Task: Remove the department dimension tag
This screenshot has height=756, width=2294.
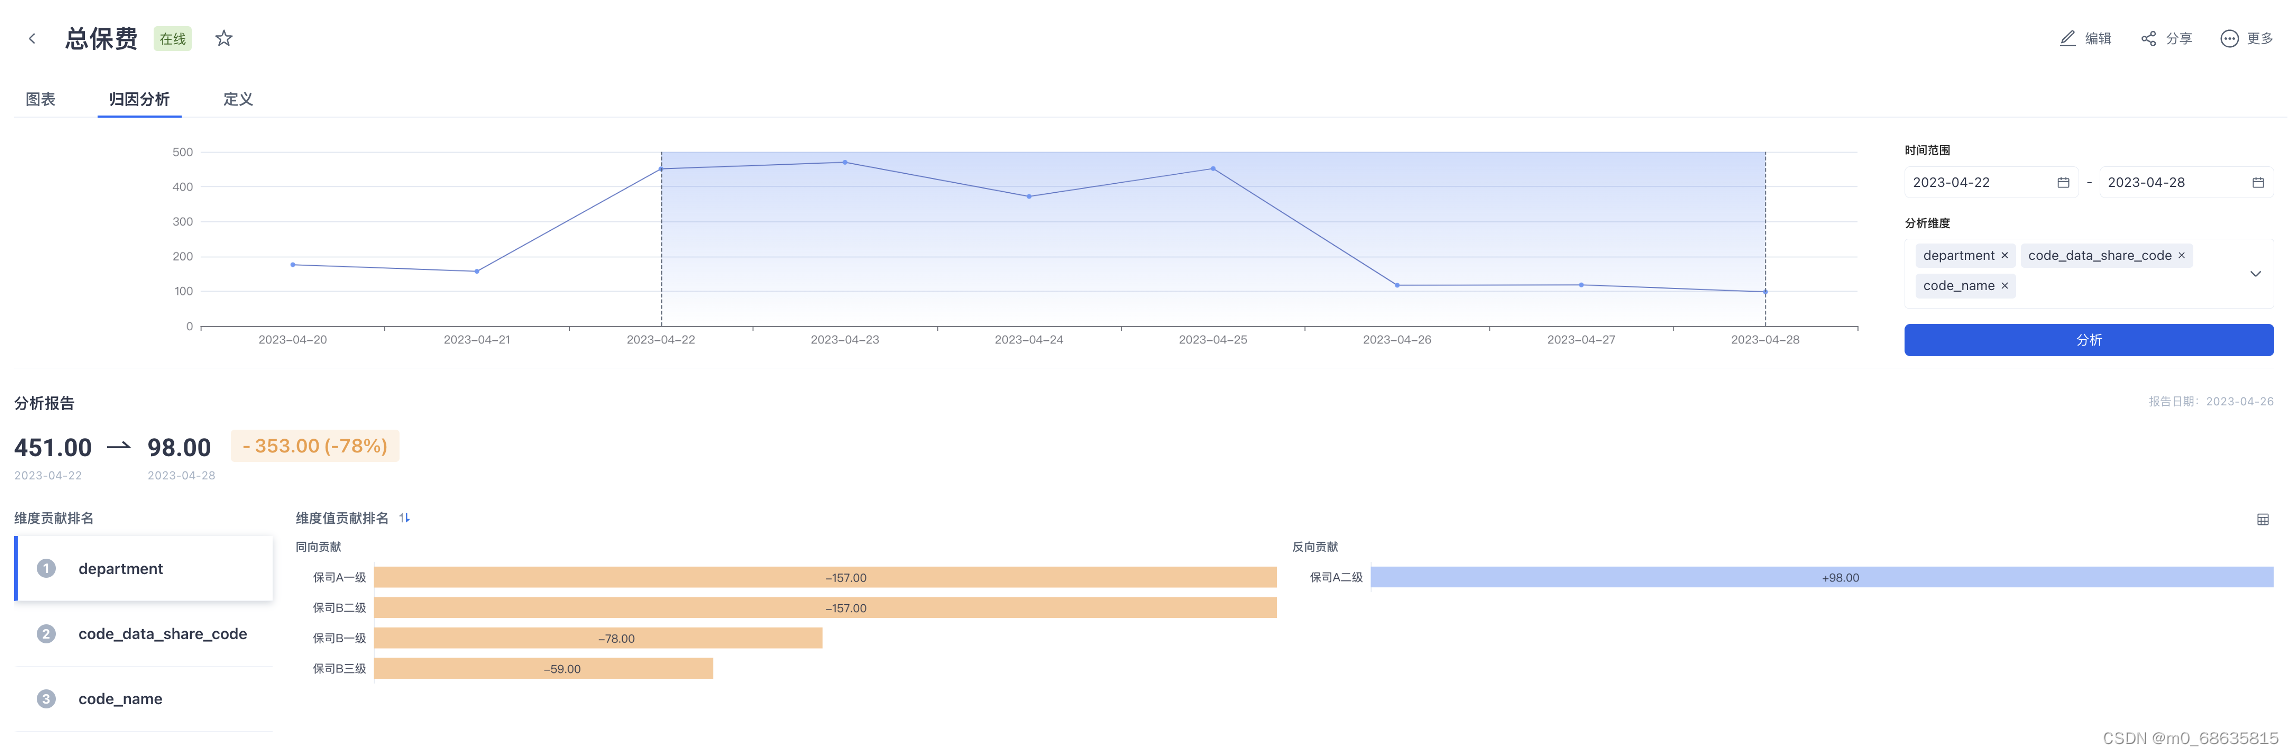Action: pos(2004,256)
